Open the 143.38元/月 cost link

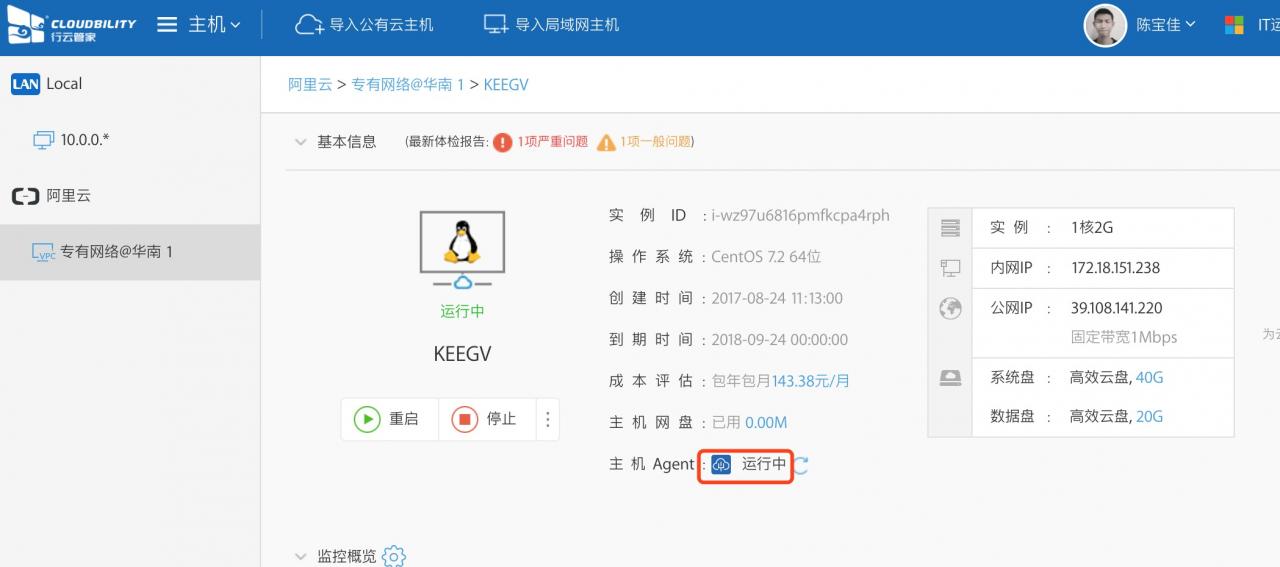[x=811, y=381]
